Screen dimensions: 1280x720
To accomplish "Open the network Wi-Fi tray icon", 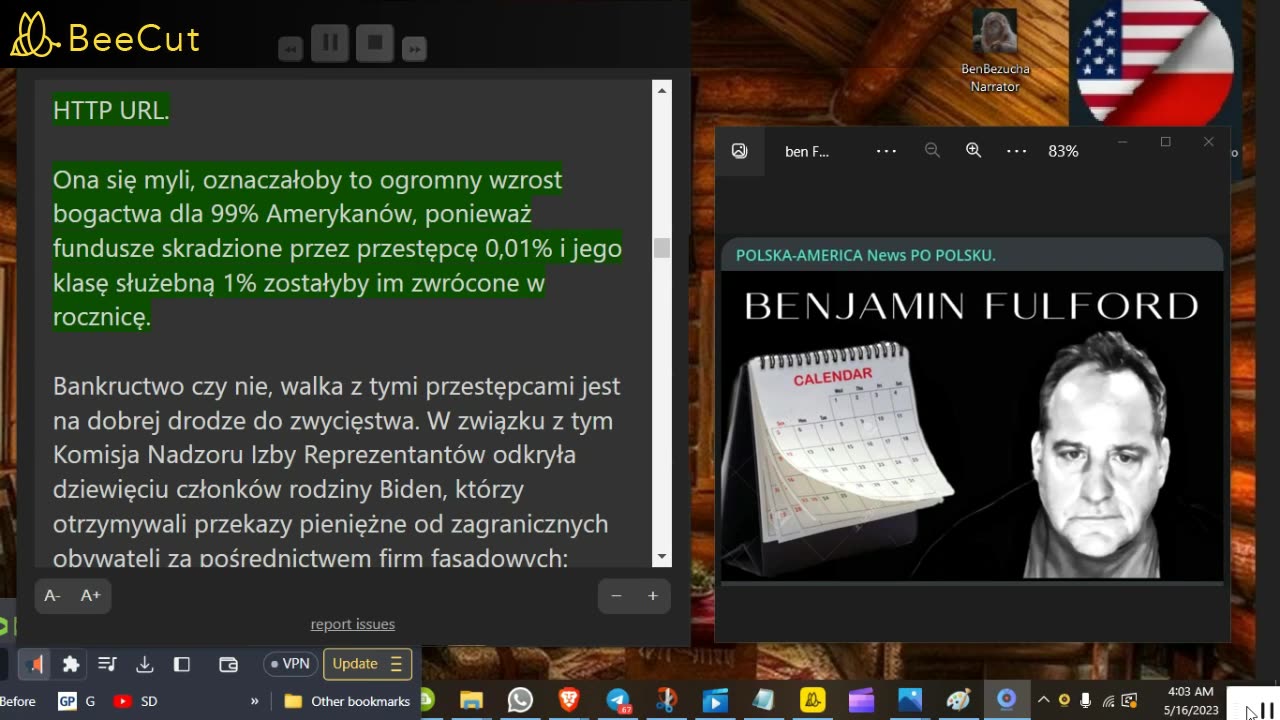I will pos(1107,700).
